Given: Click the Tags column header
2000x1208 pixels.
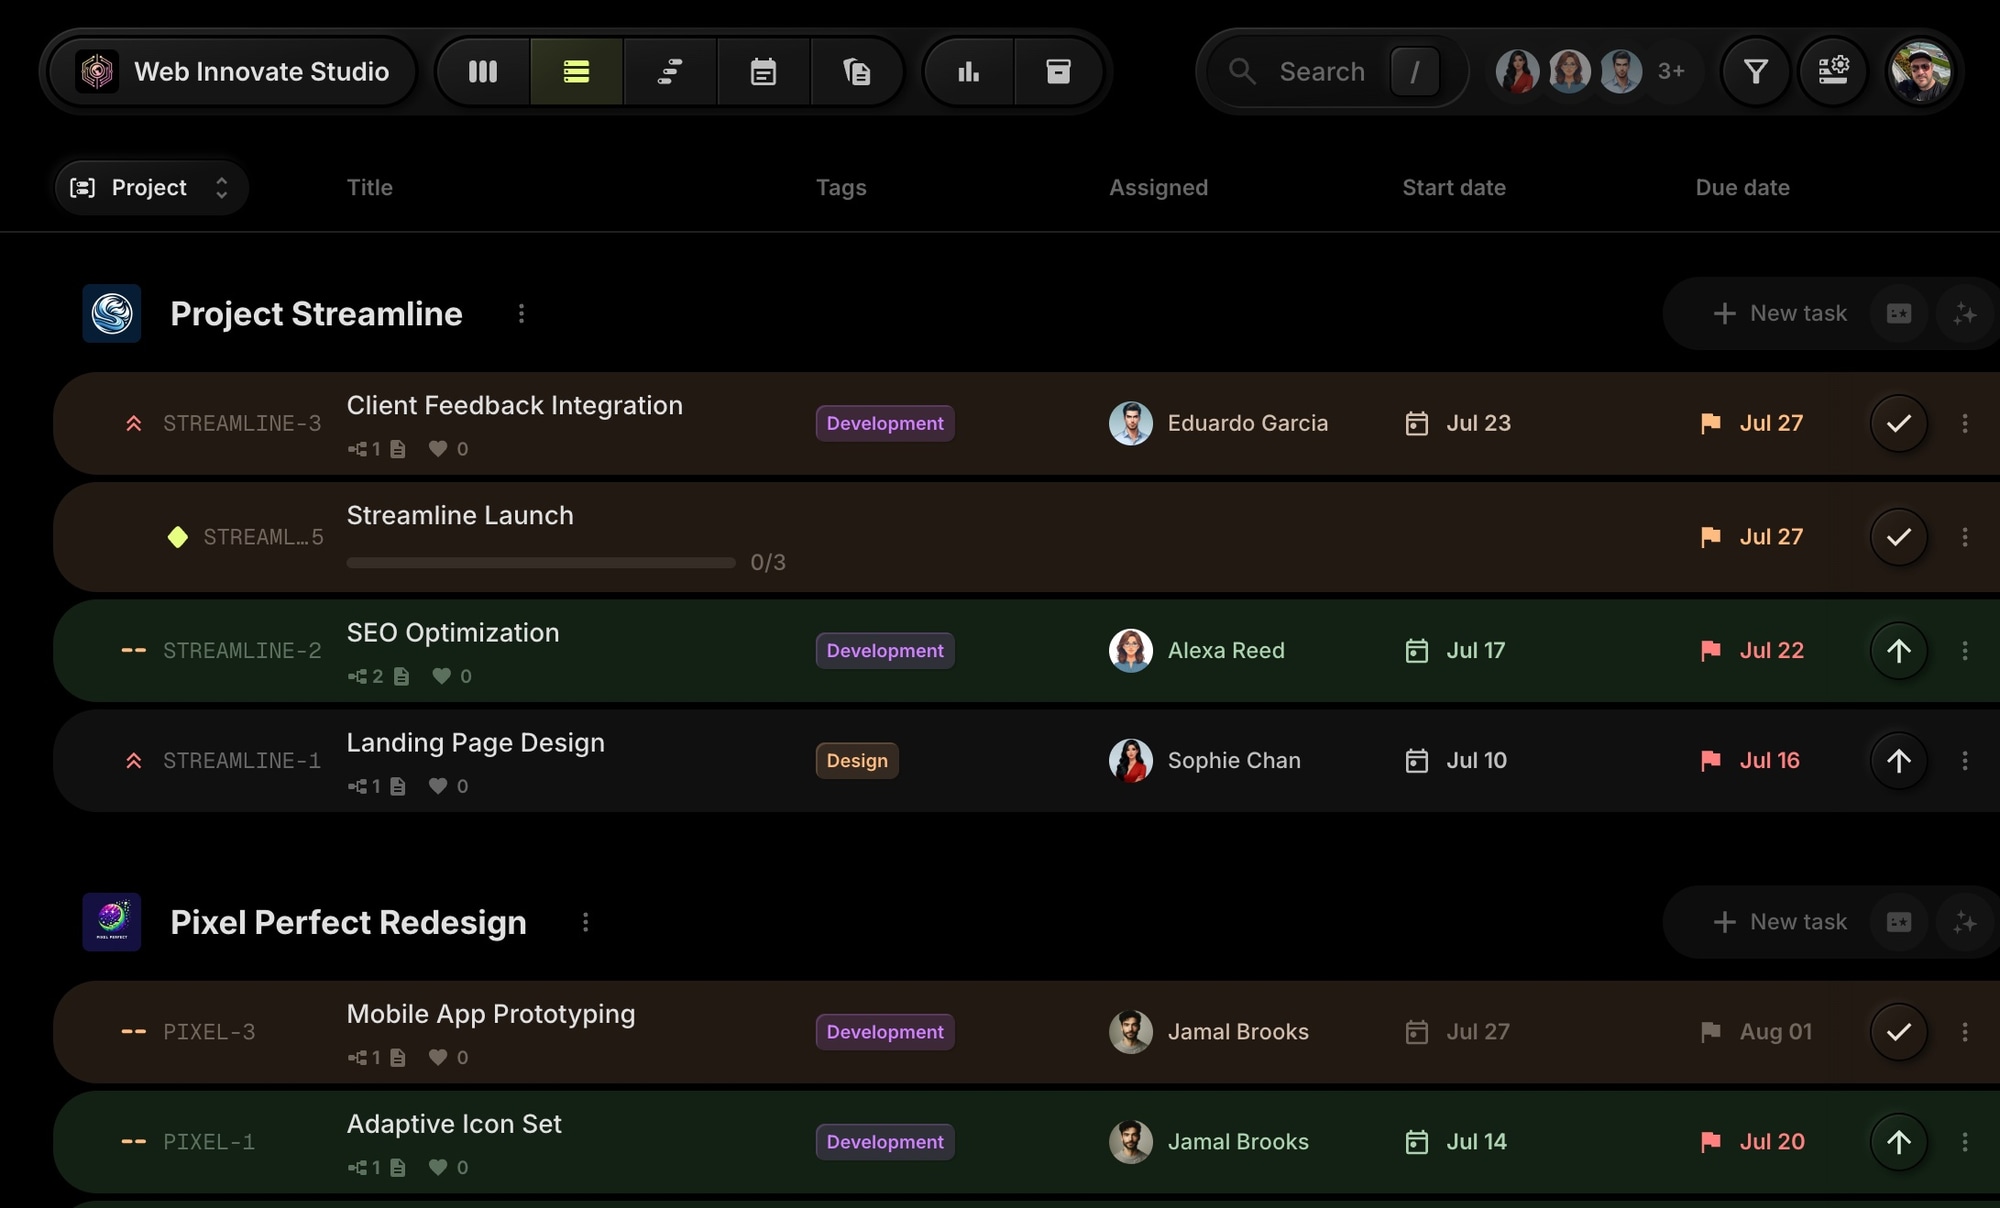Looking at the screenshot, I should pos(841,187).
